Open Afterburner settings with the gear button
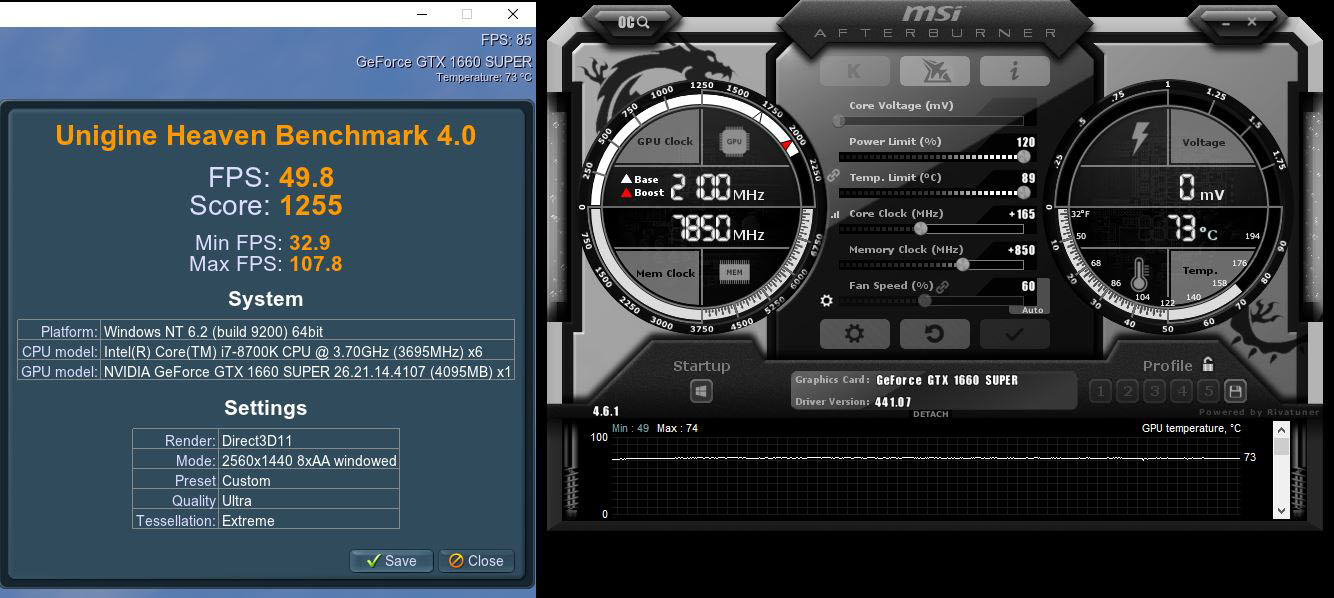This screenshot has width=1334, height=598. tap(854, 334)
